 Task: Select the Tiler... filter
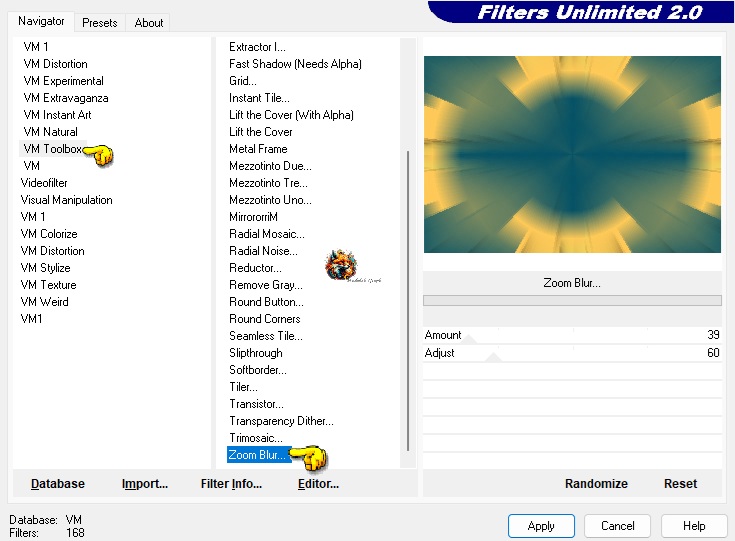pos(243,387)
